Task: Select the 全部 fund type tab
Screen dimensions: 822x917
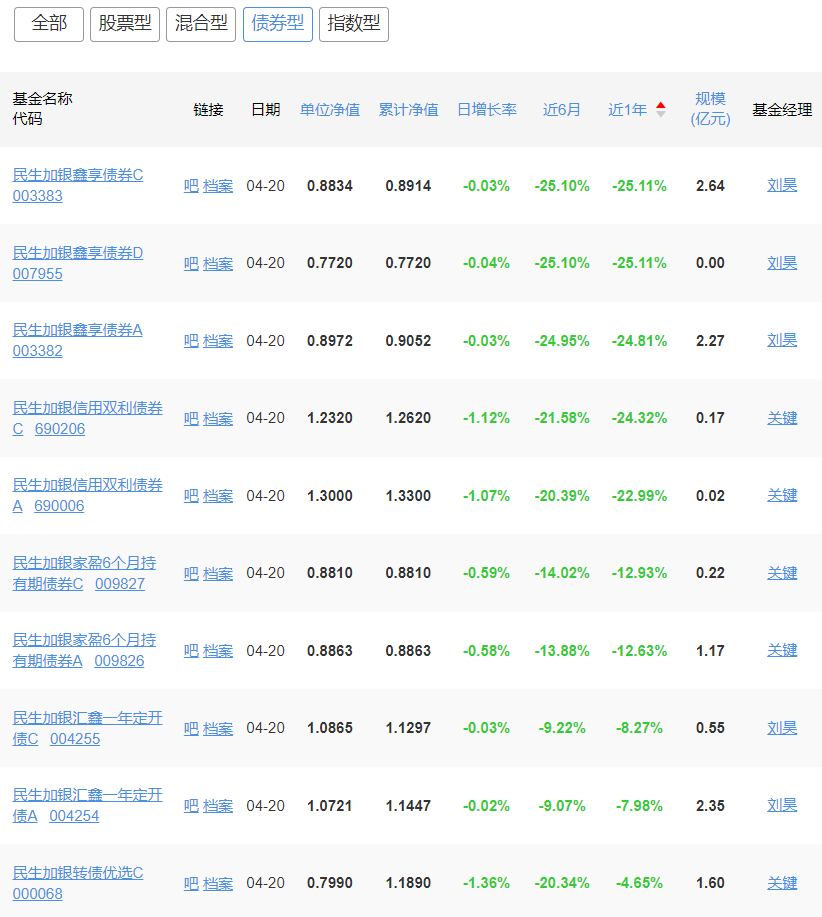Action: 49,25
